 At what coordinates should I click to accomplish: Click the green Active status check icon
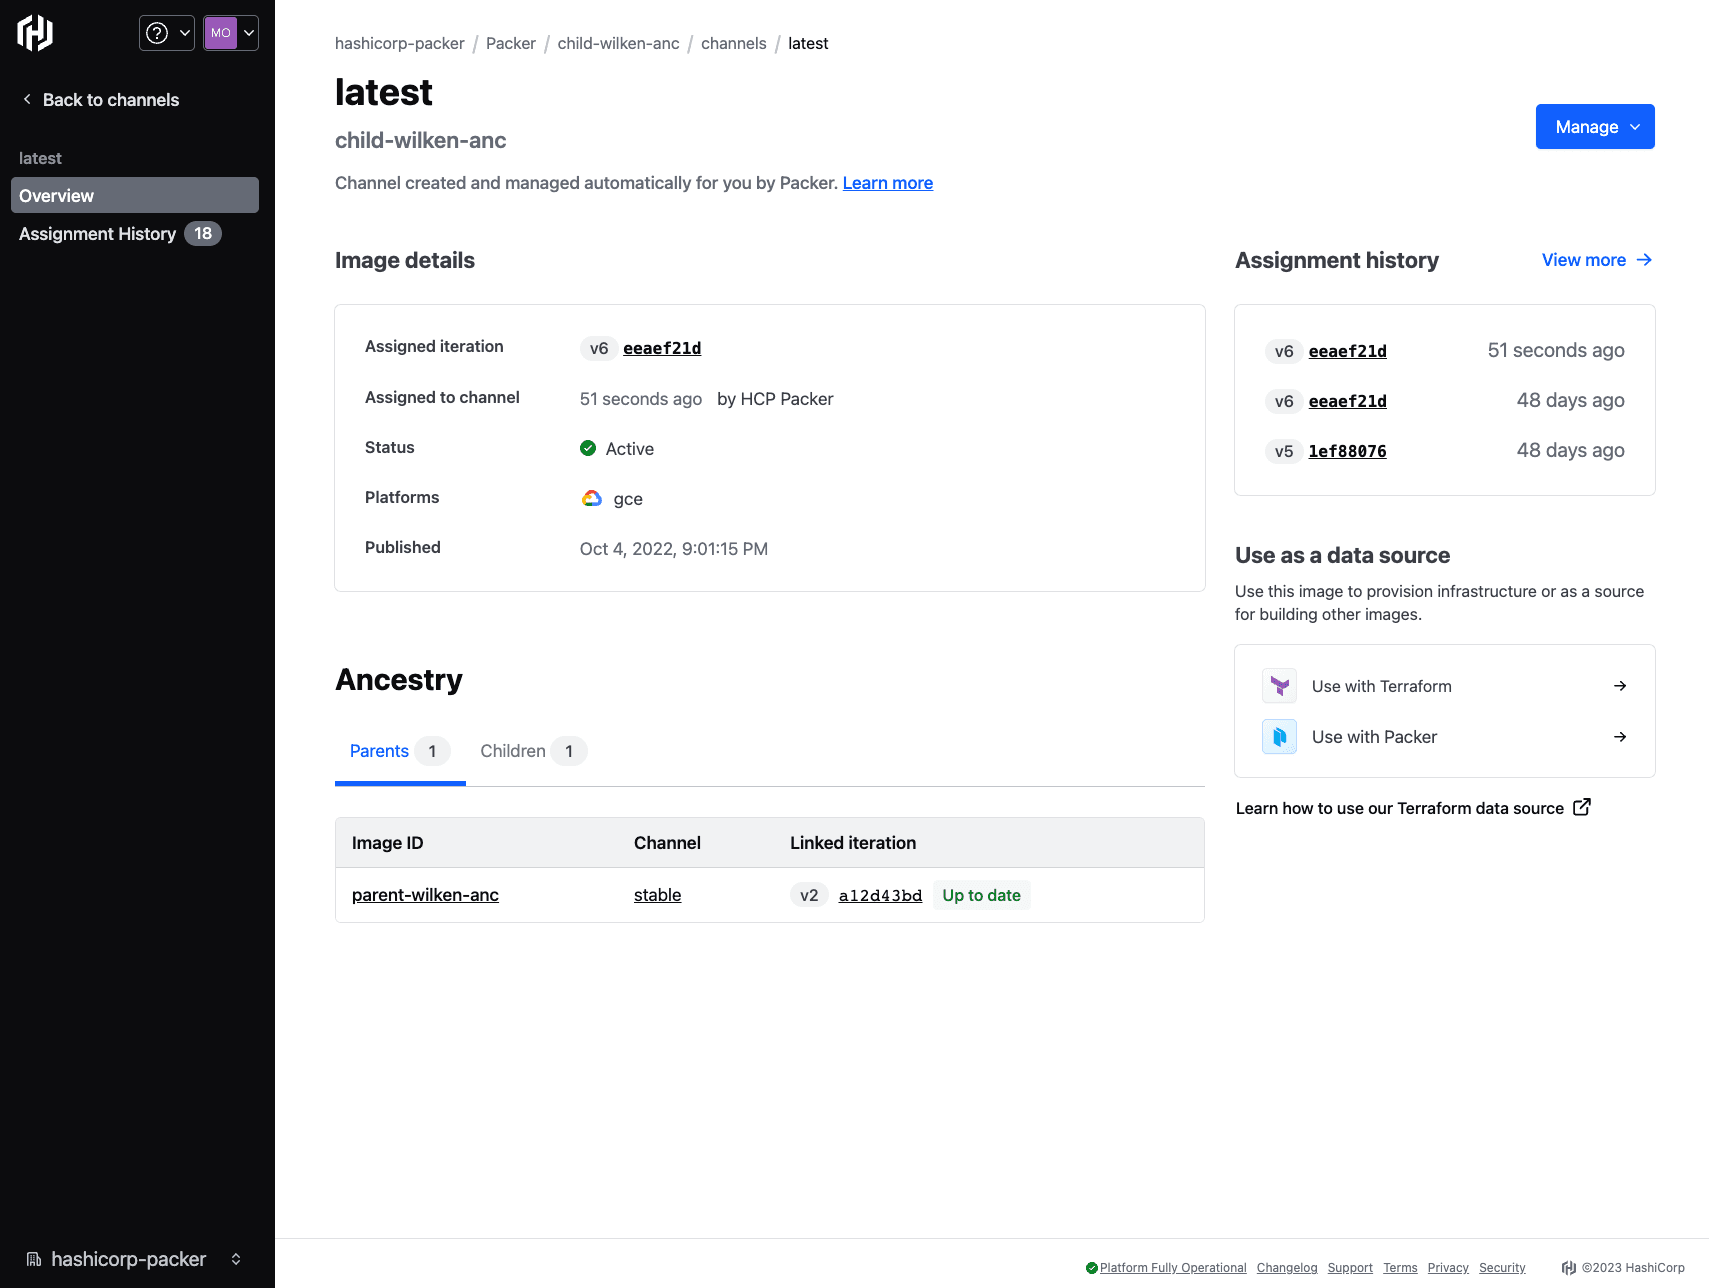click(588, 448)
